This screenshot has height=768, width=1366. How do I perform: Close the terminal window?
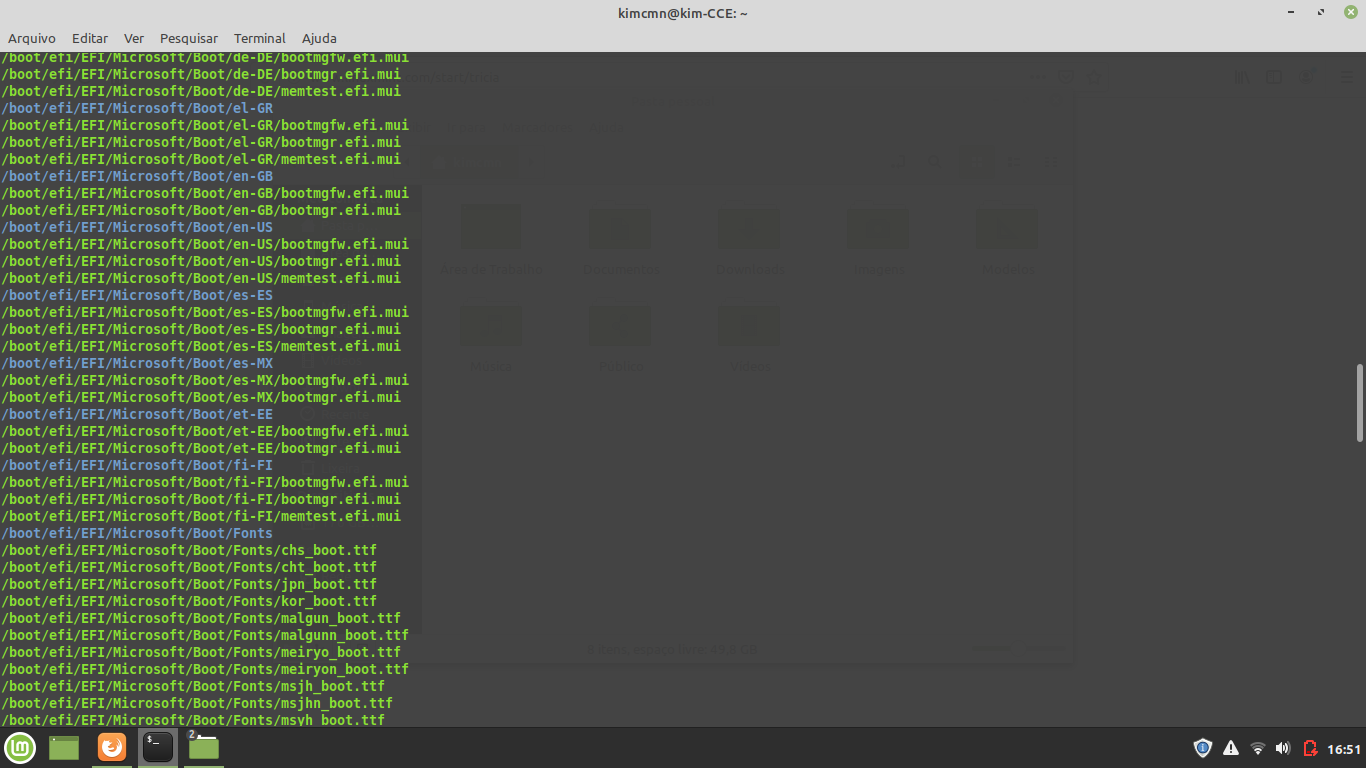pos(1350,12)
